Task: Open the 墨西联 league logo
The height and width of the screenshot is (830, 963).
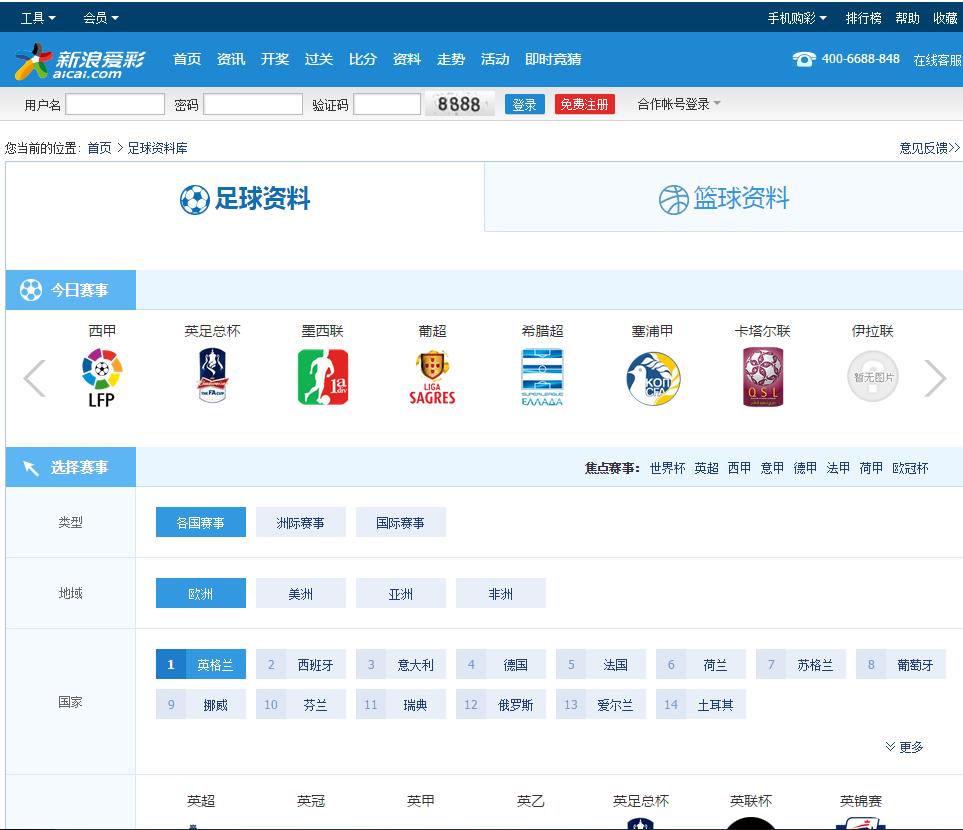Action: pyautogui.click(x=322, y=377)
